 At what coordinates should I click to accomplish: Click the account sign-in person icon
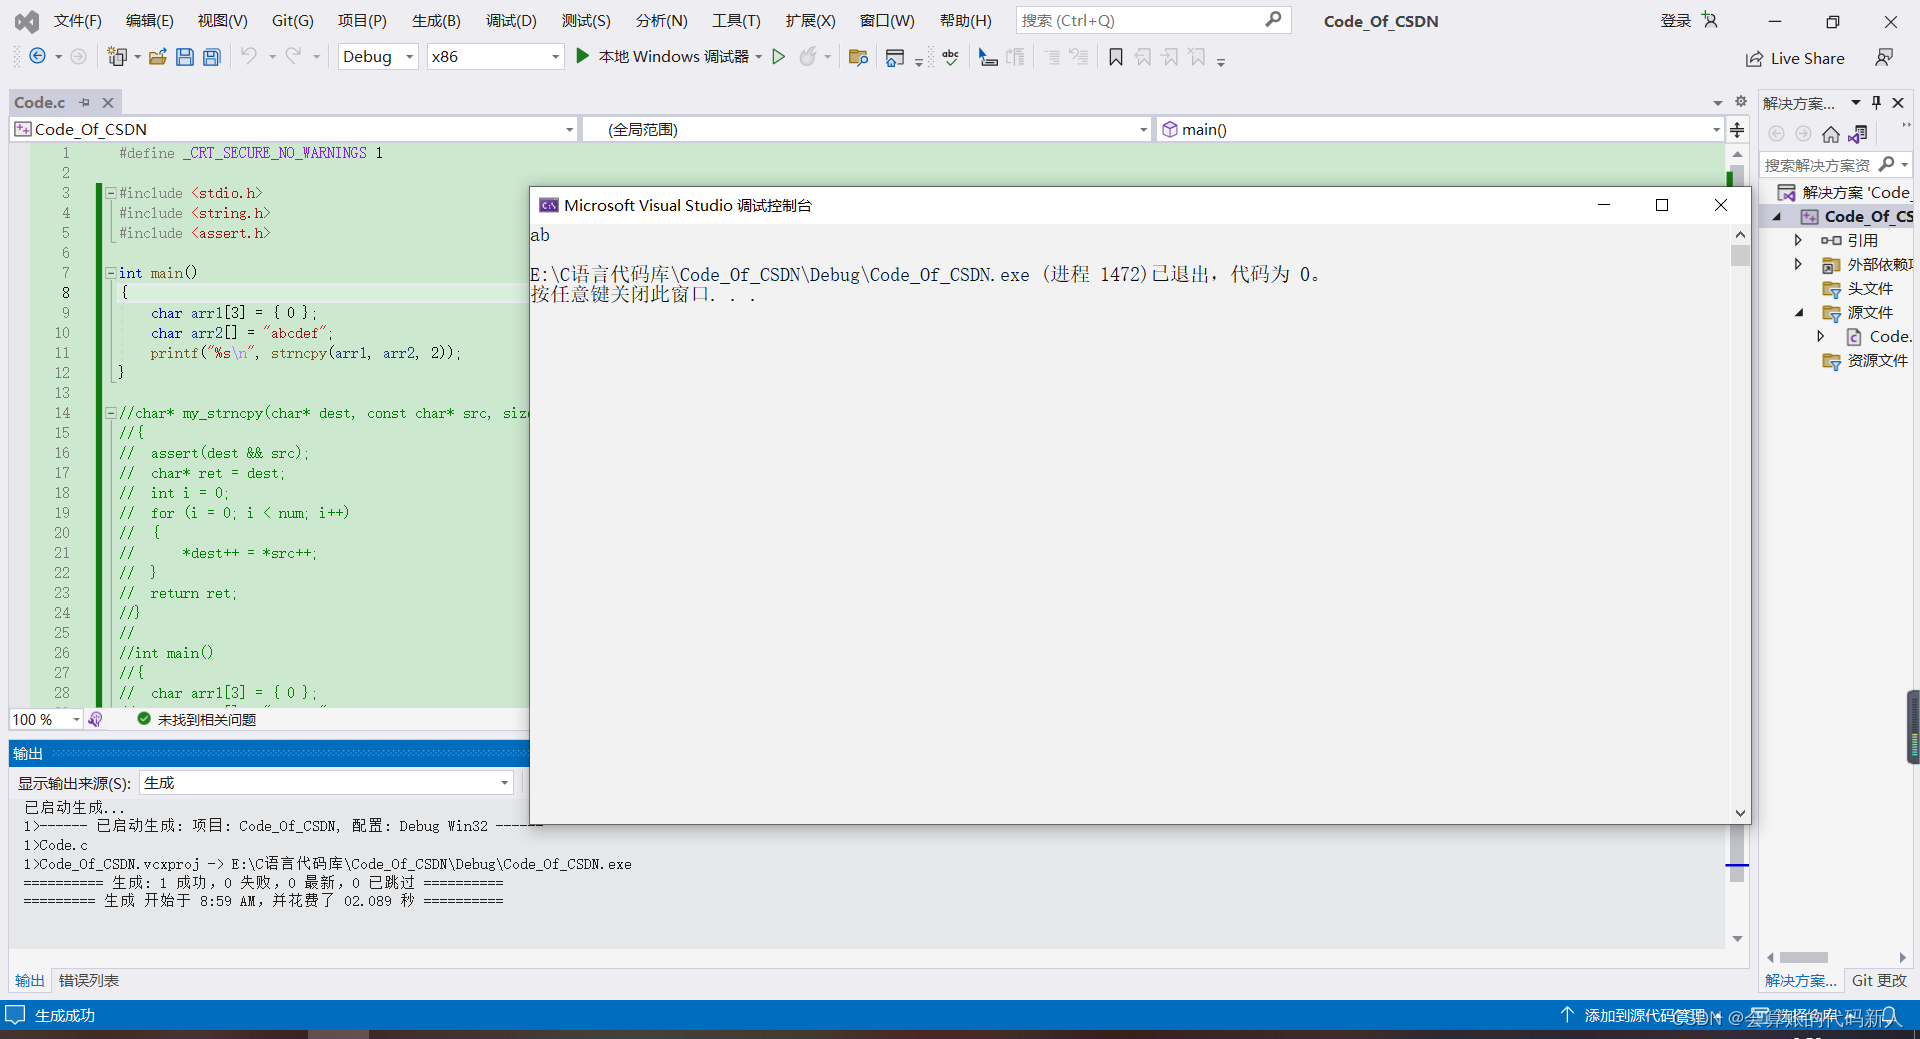[1710, 20]
